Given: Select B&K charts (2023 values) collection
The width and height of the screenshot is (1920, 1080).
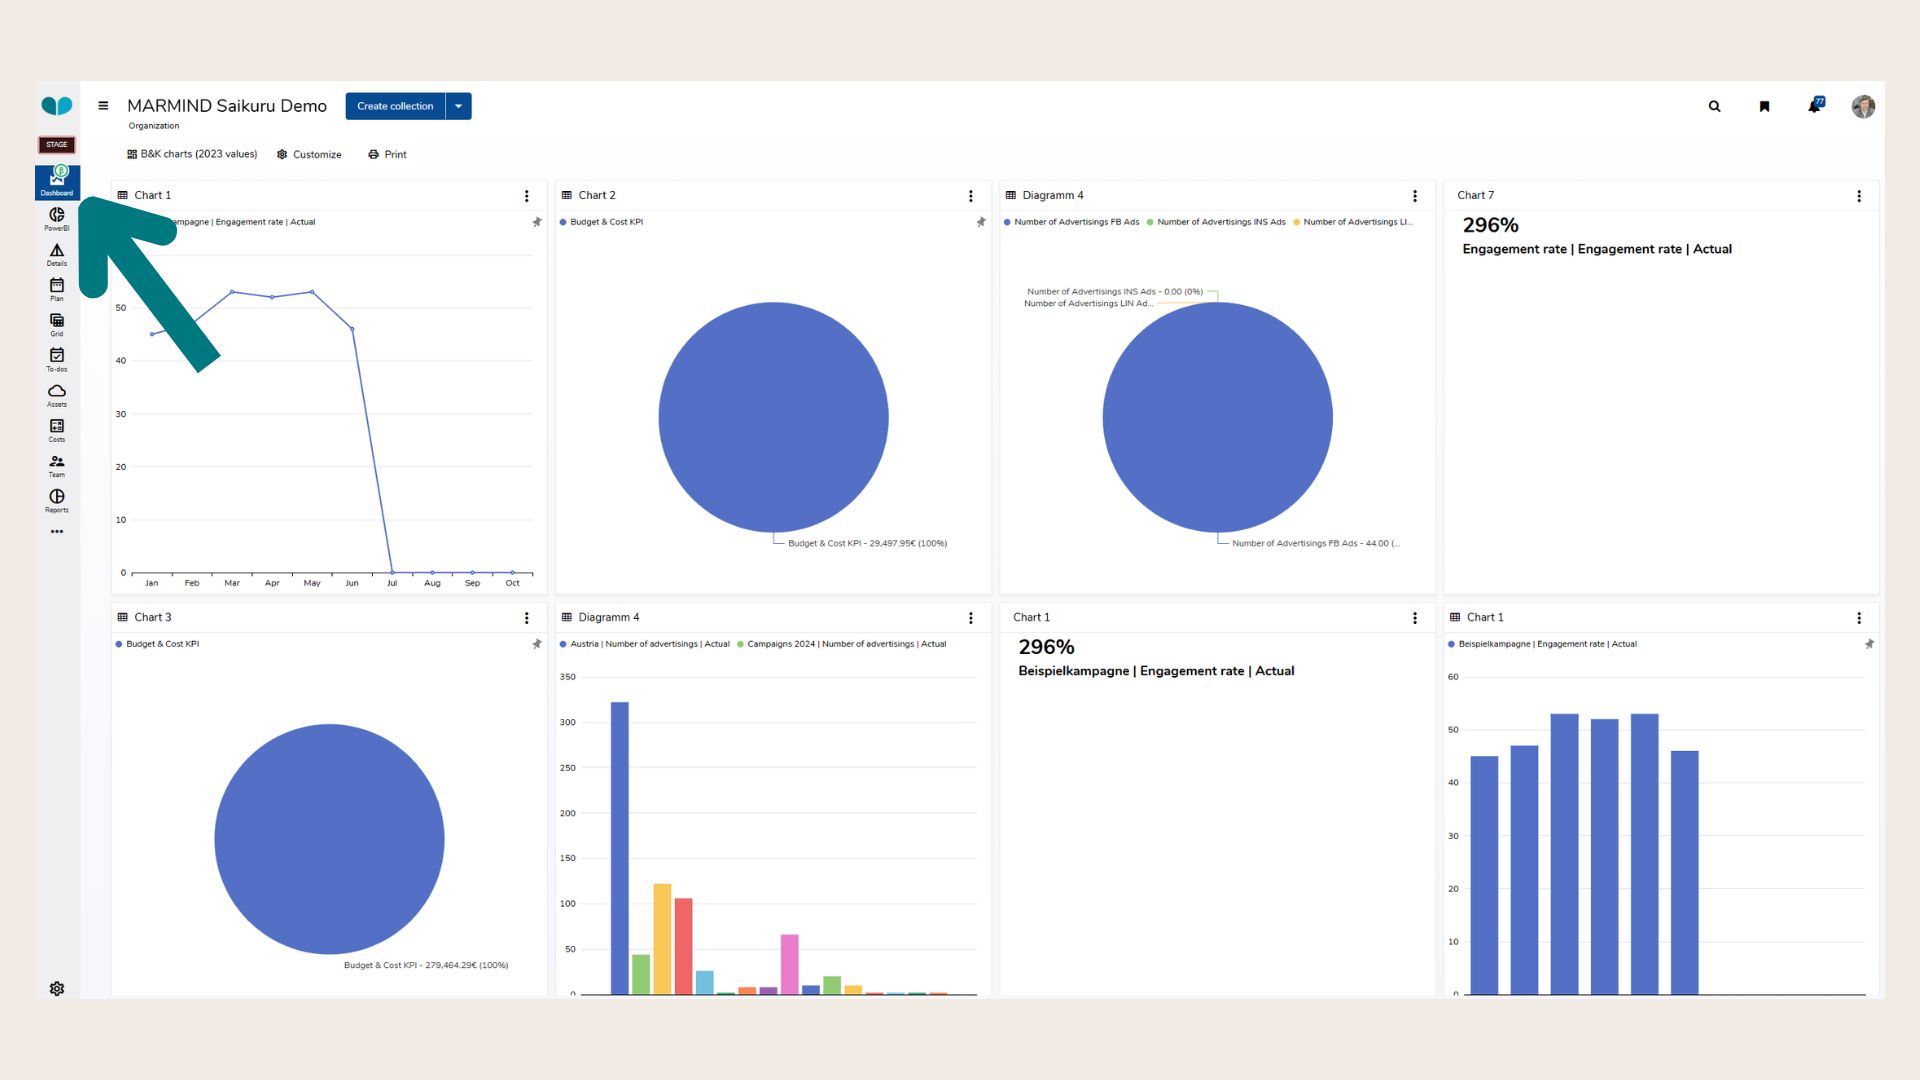Looking at the screenshot, I should pyautogui.click(x=192, y=154).
